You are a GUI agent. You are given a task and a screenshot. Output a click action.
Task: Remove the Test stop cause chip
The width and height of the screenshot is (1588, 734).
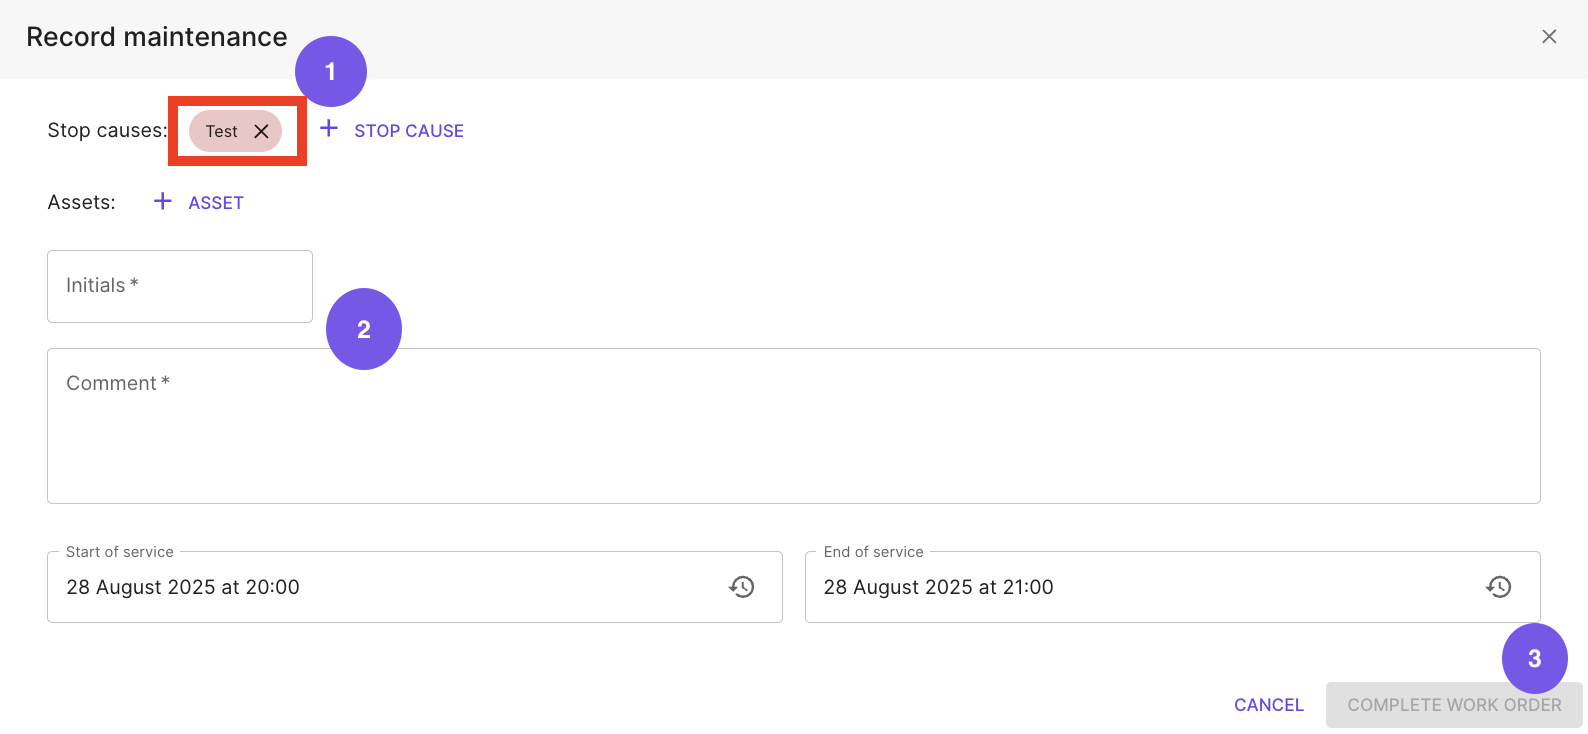(x=261, y=131)
